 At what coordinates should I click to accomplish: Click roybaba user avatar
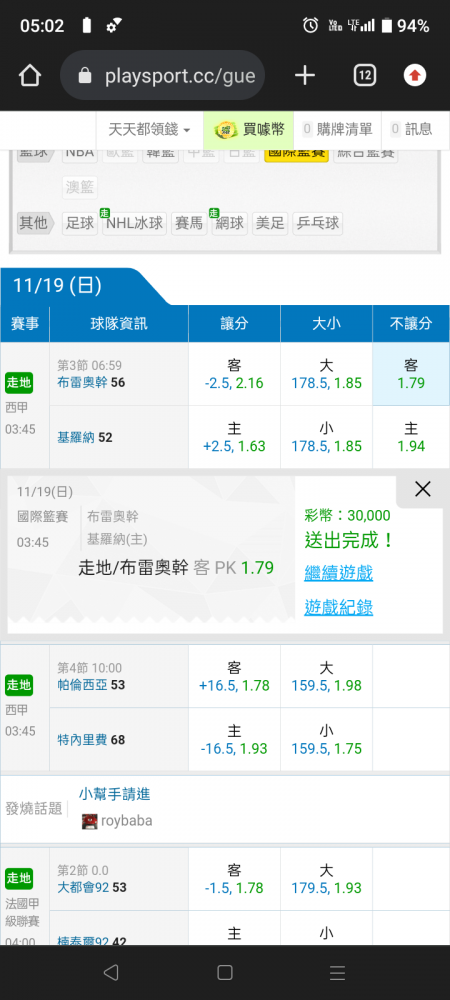[89, 821]
